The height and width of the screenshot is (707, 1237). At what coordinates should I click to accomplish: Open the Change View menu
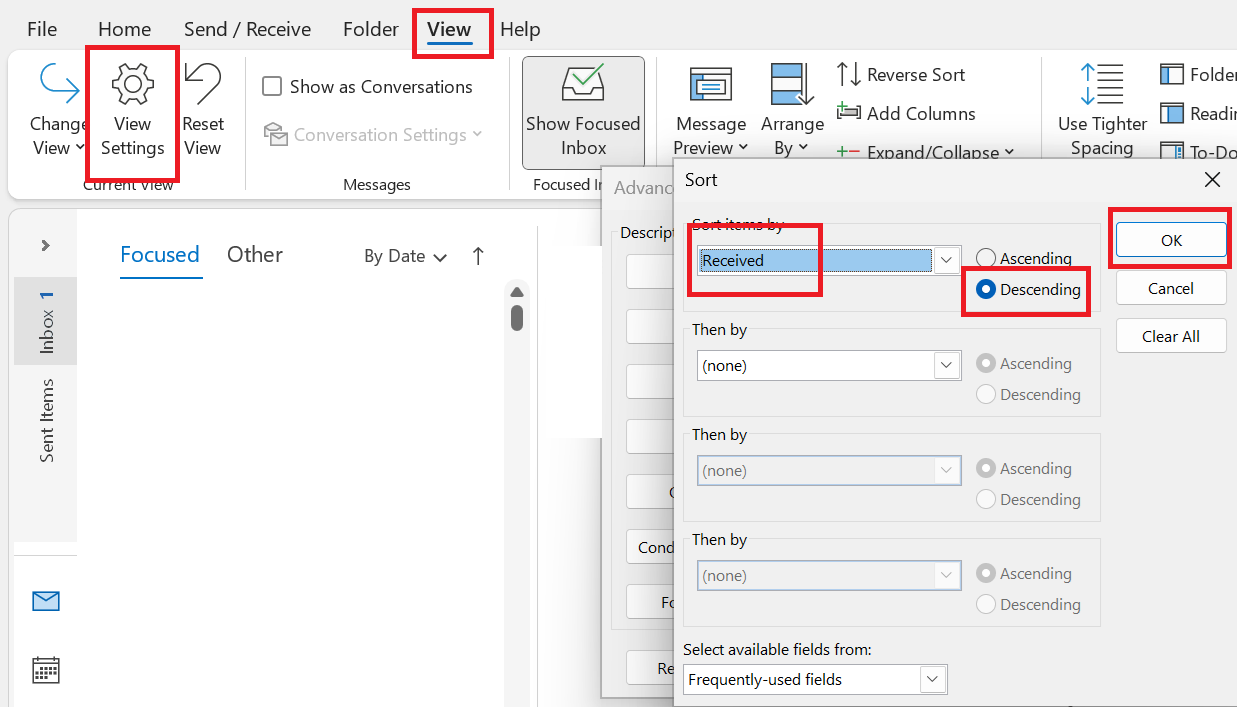click(x=58, y=110)
